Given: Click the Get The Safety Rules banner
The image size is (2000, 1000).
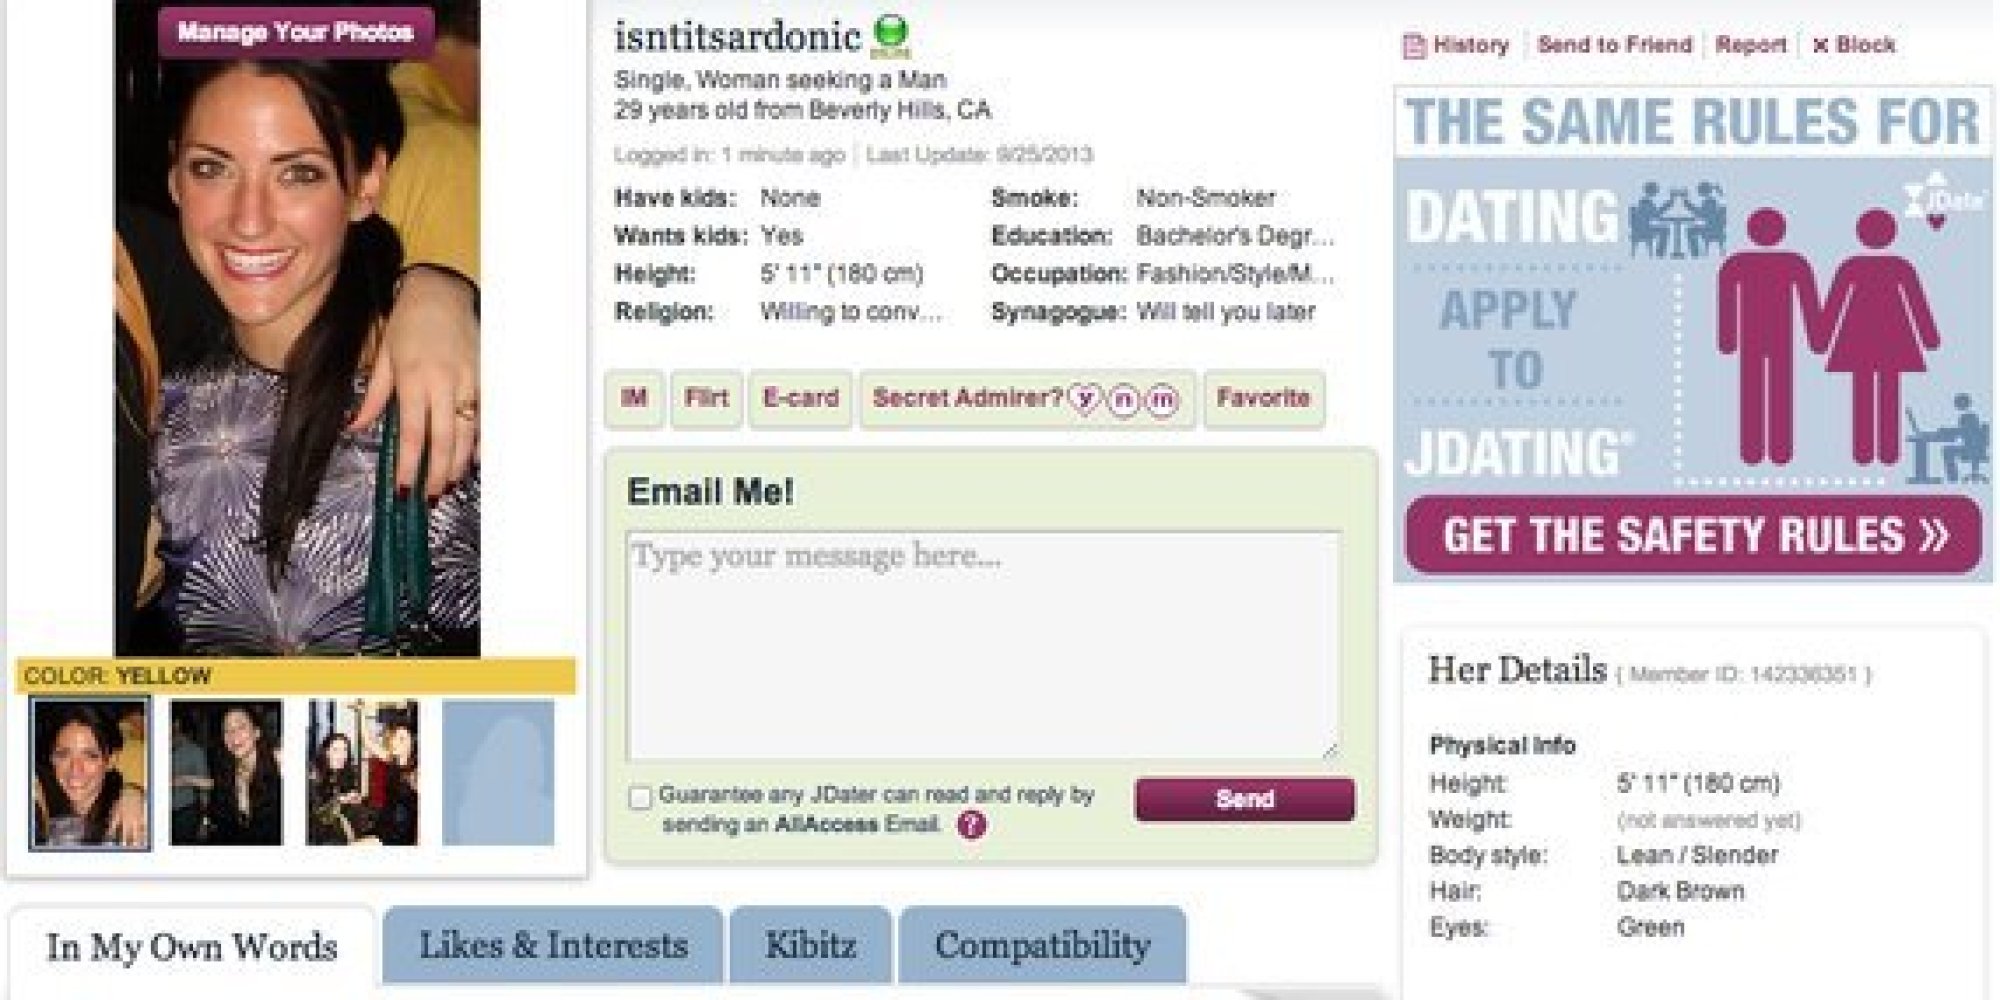Looking at the screenshot, I should click(x=1692, y=535).
